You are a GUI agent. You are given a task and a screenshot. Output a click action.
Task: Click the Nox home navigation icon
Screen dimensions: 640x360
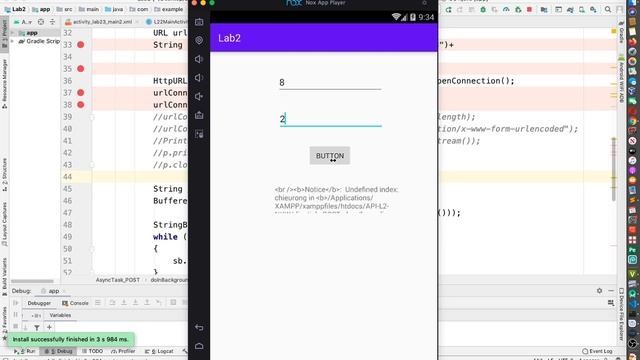tap(199, 346)
